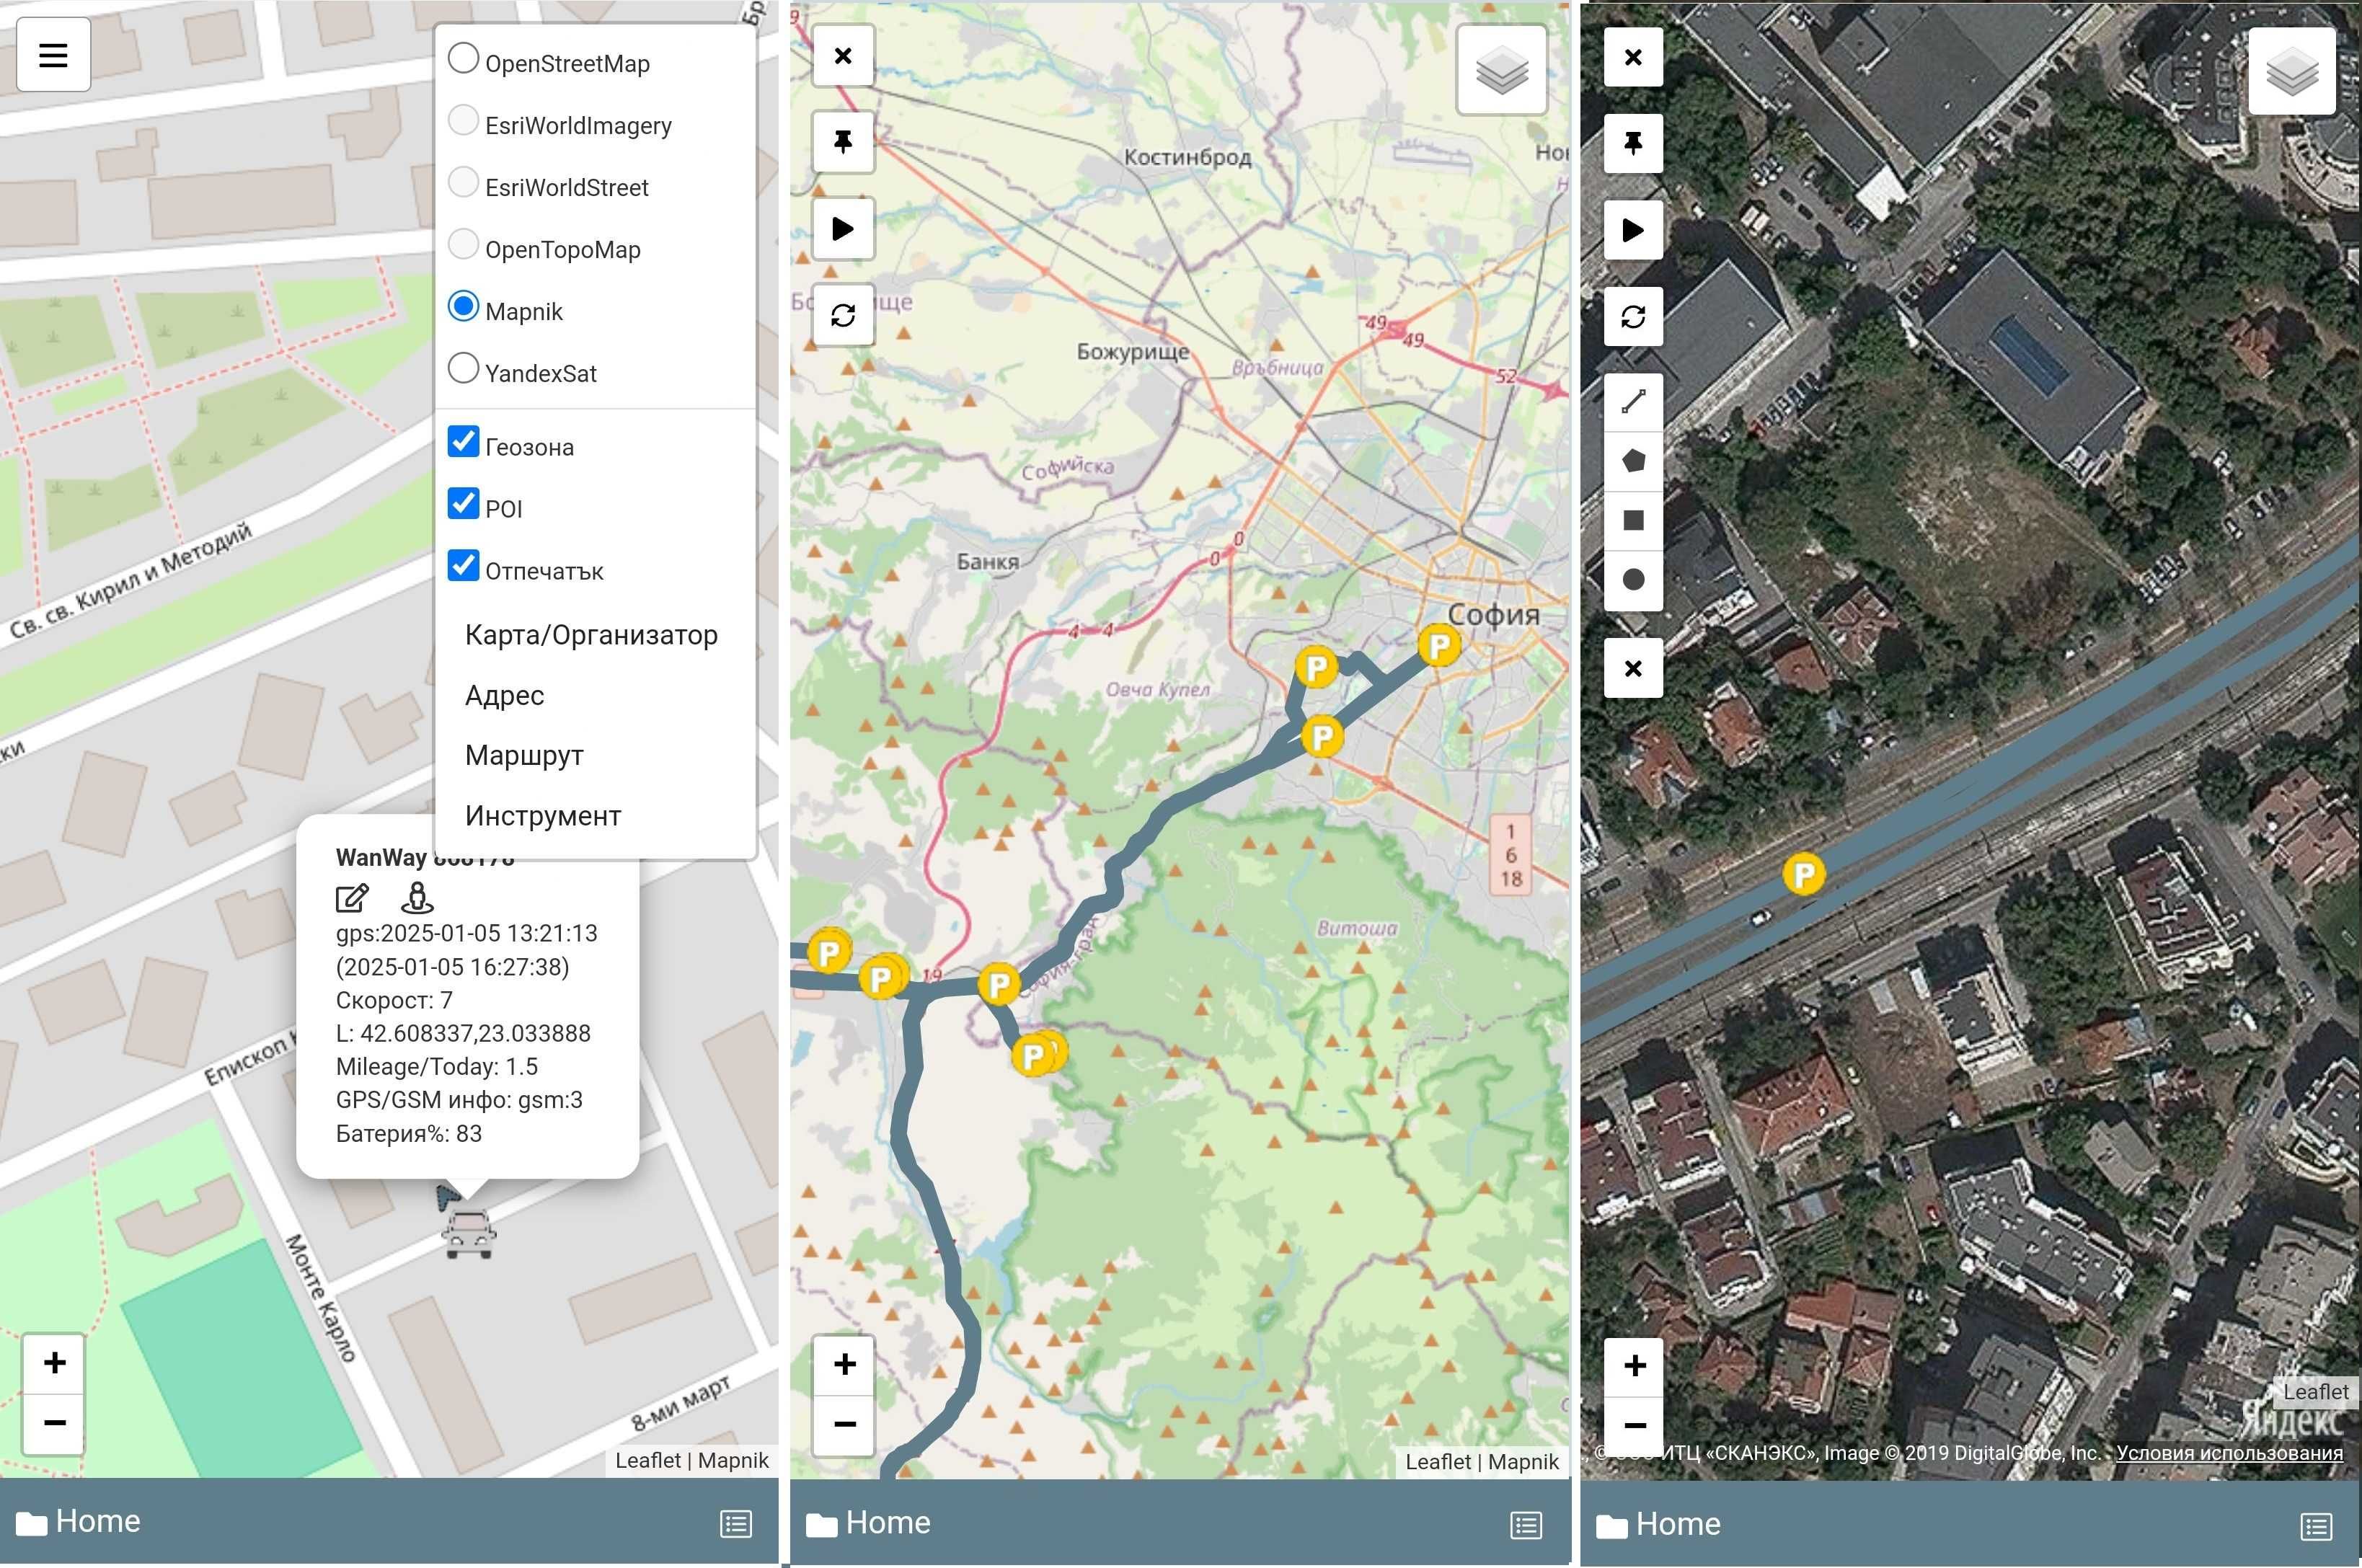Play route in satellite map

(x=1633, y=230)
